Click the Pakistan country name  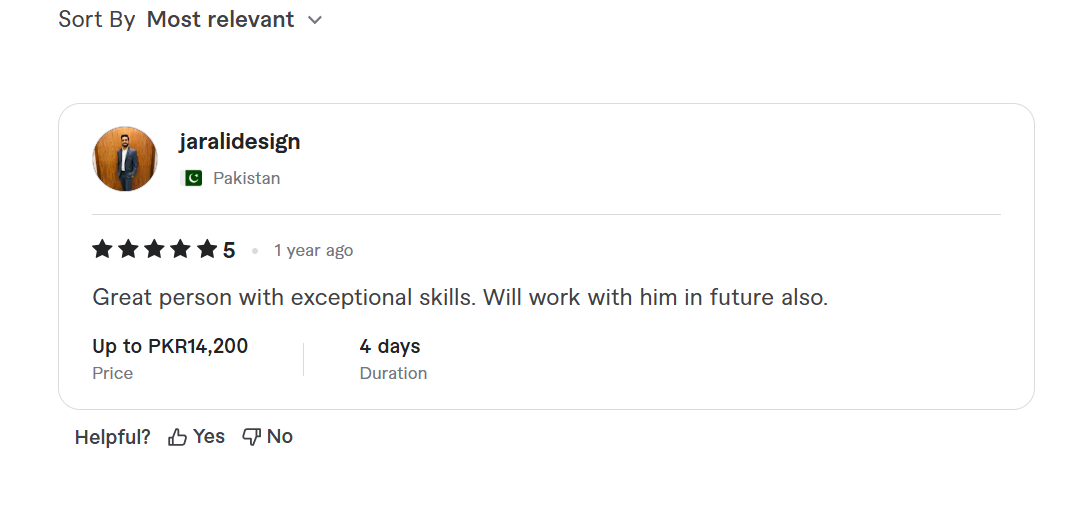click(x=246, y=178)
